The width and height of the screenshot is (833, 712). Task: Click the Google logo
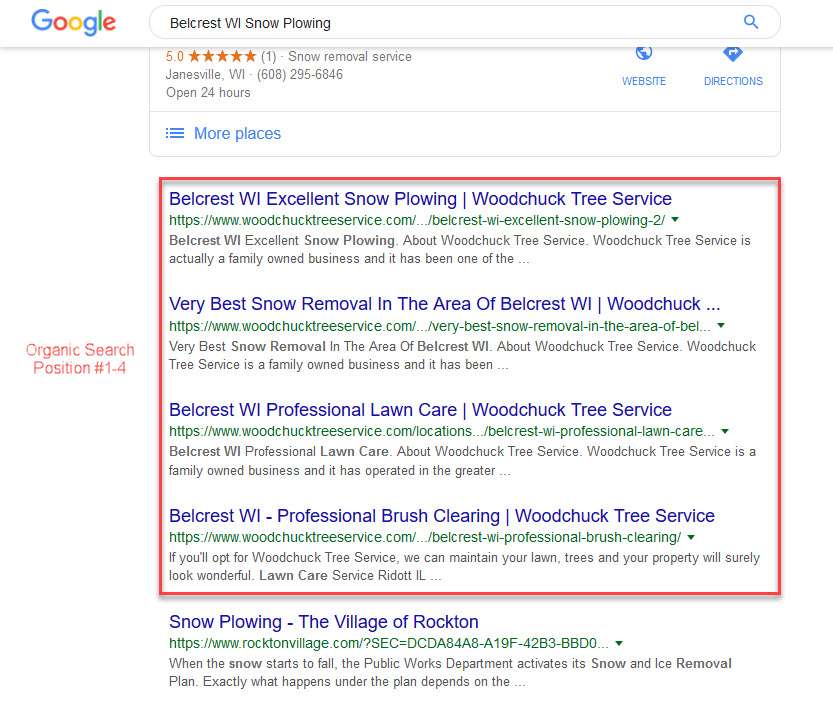point(73,22)
